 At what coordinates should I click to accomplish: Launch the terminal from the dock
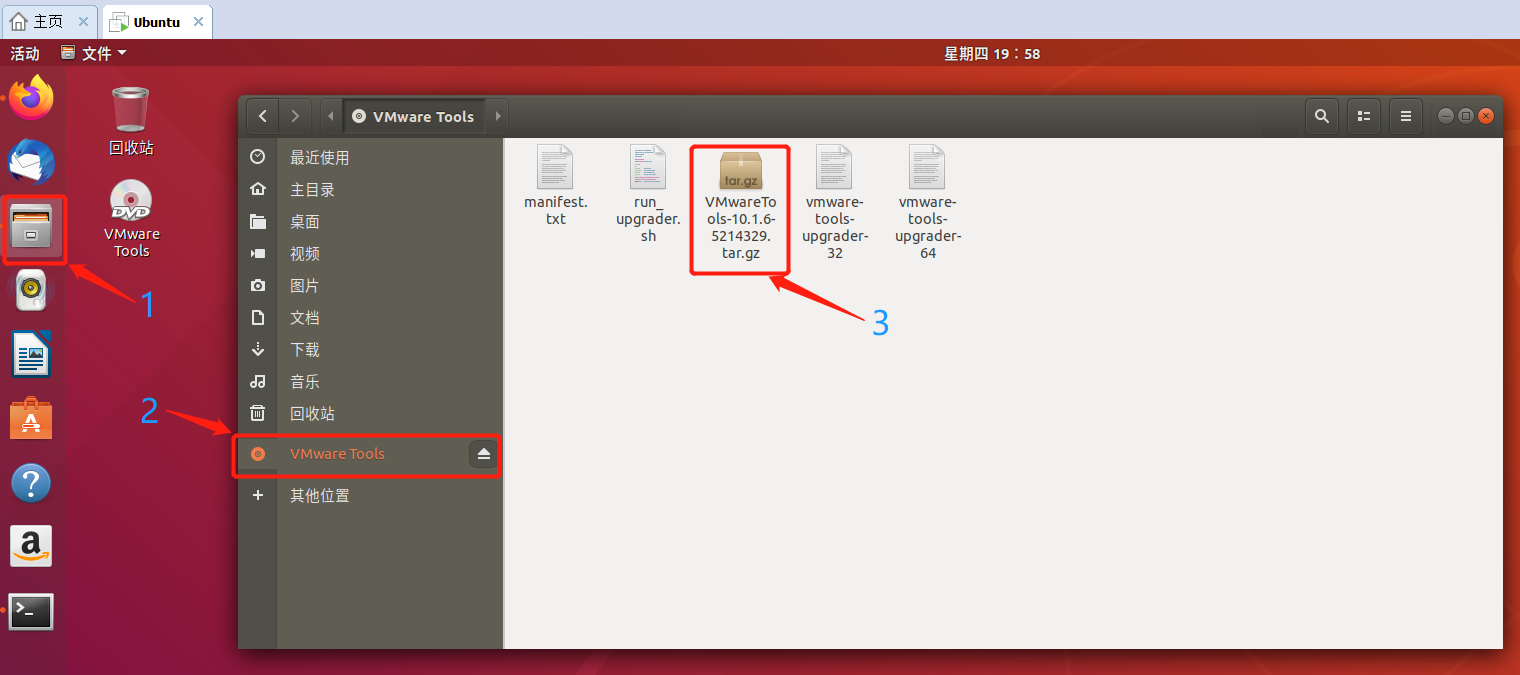(31, 611)
